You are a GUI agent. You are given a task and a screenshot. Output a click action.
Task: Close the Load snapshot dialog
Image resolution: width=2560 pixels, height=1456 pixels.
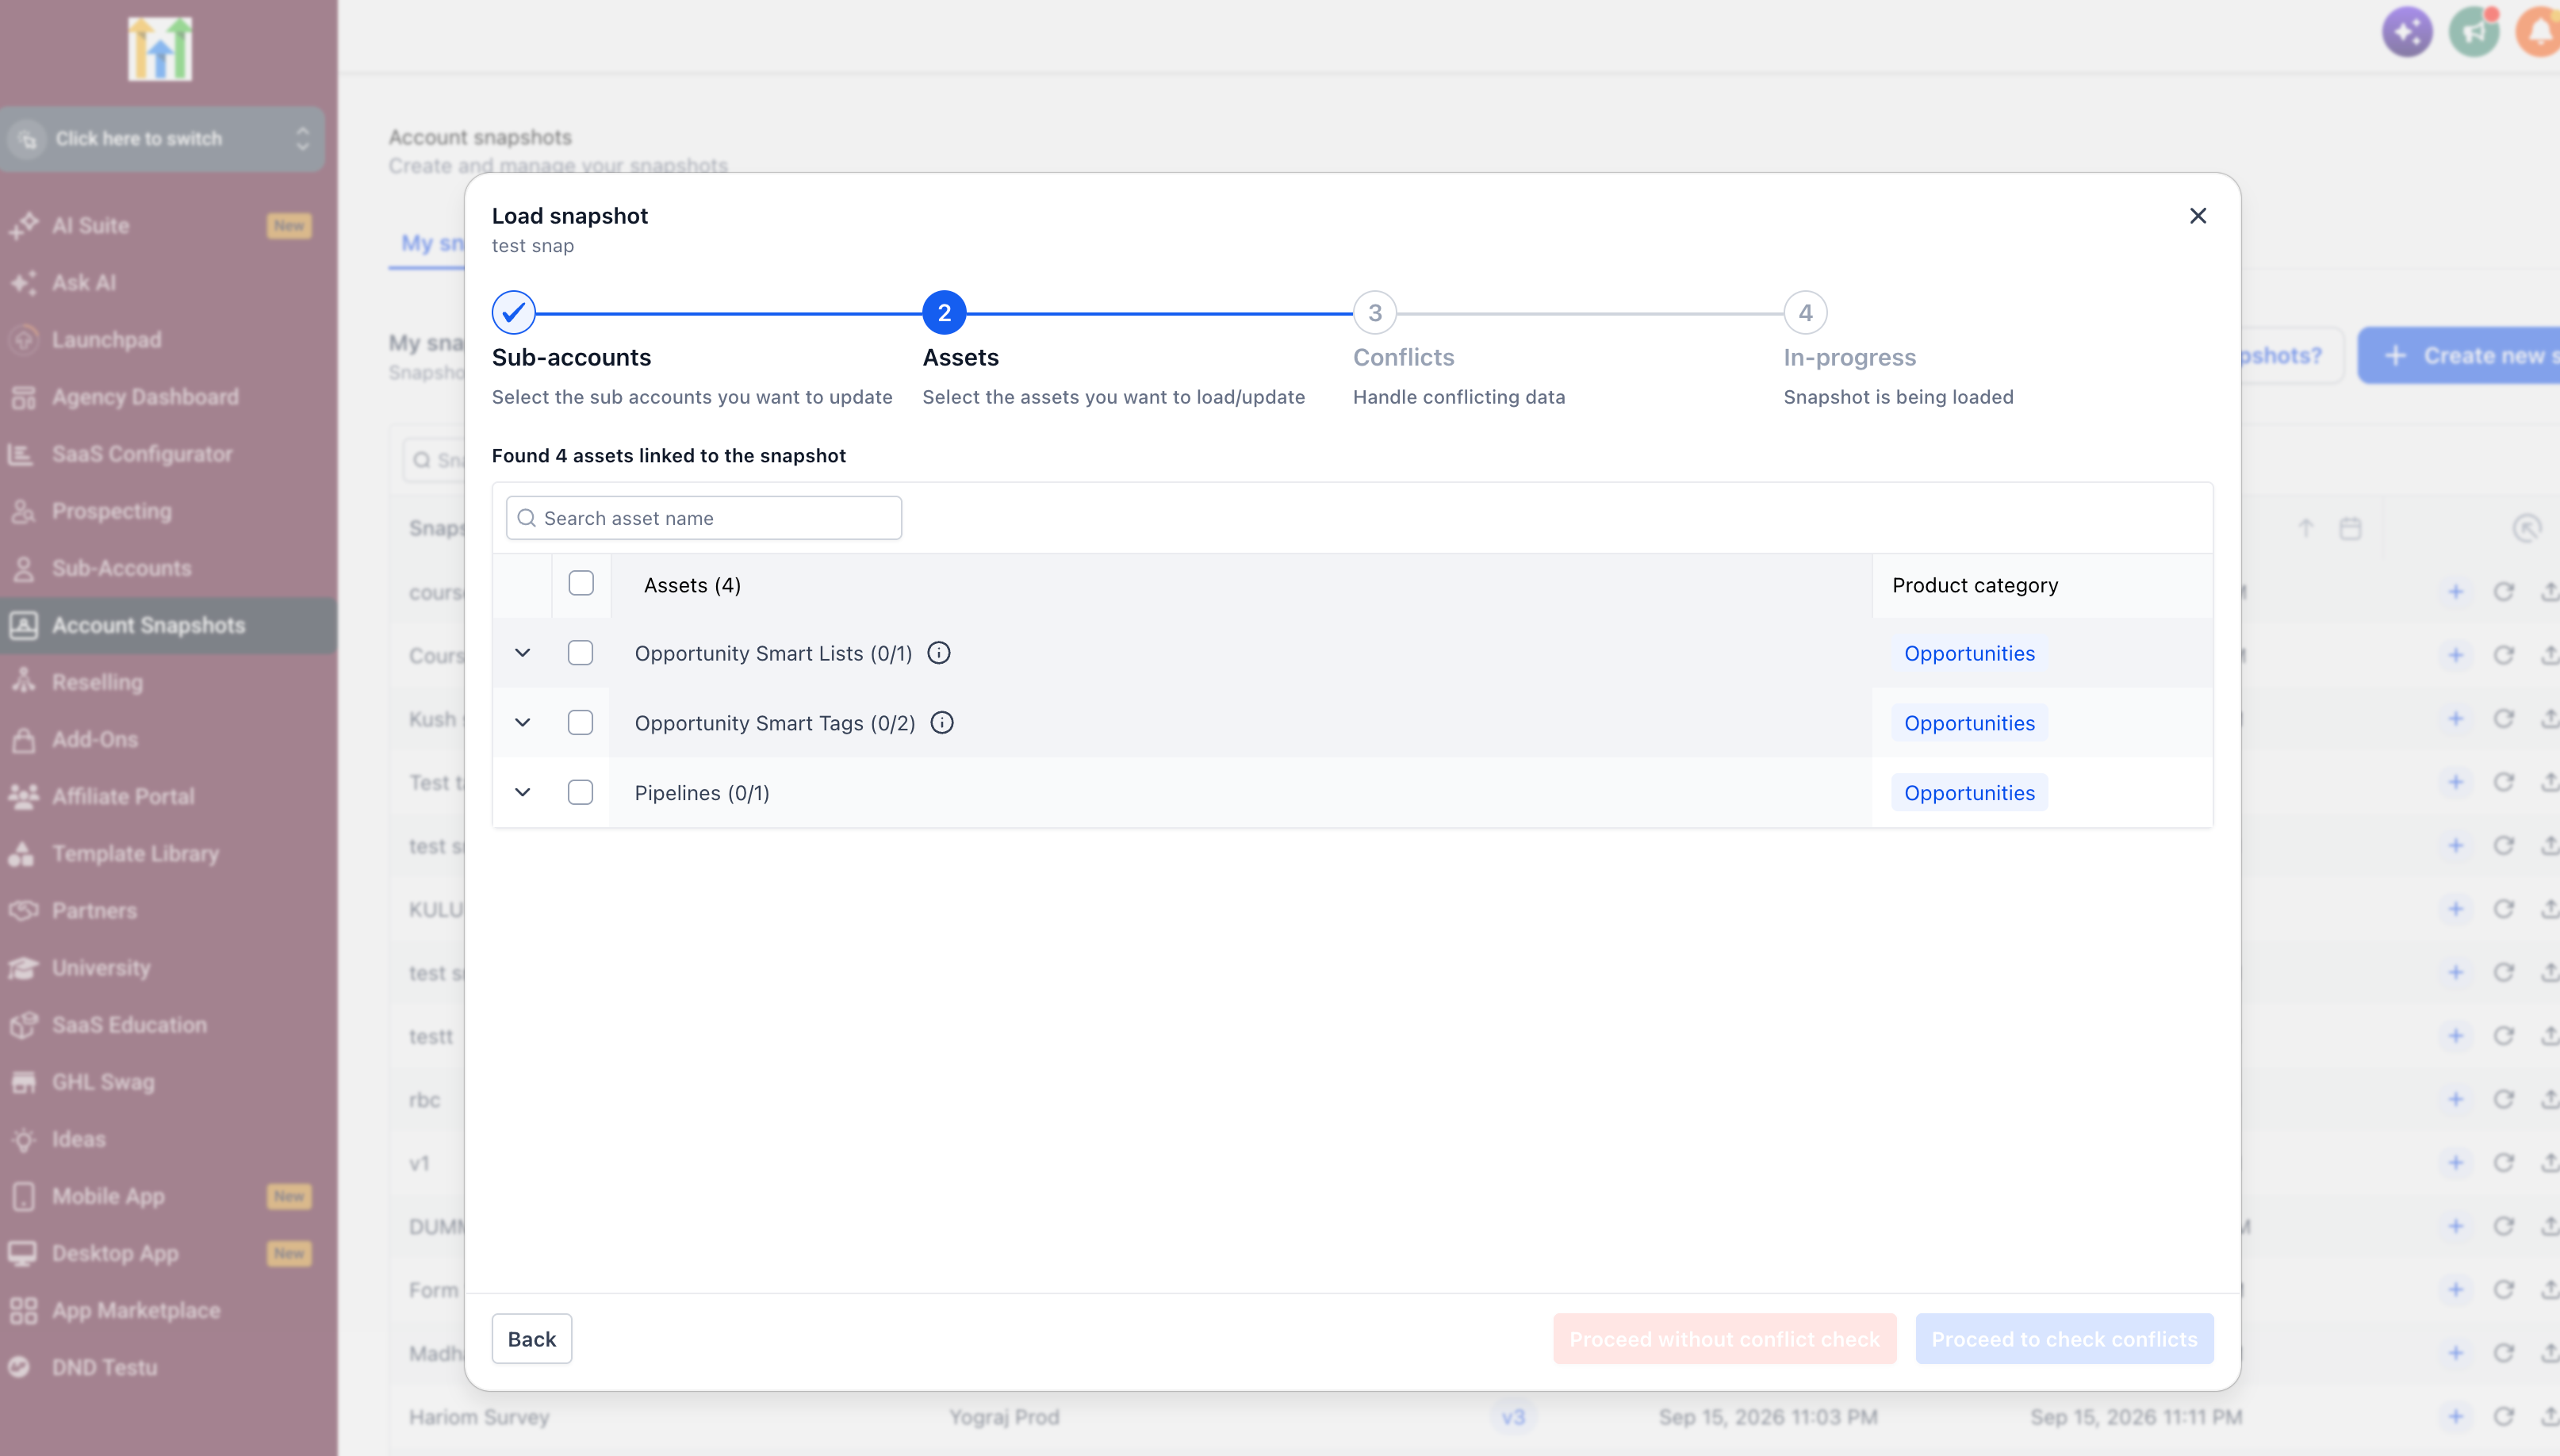coord(2197,216)
